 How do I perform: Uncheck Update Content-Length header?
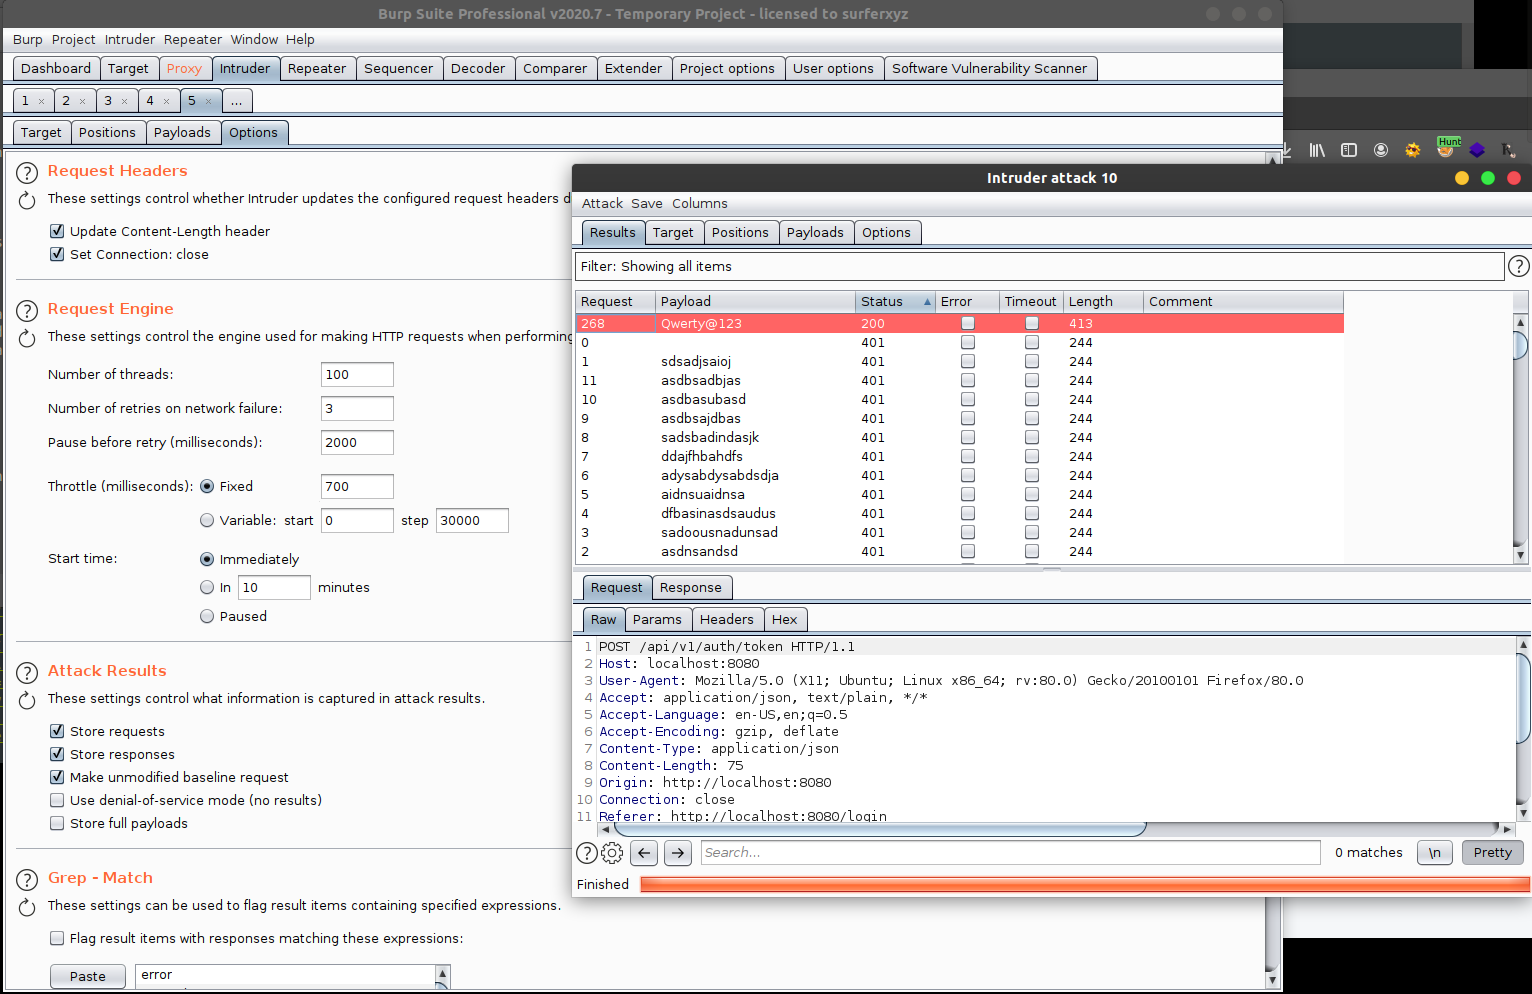click(x=57, y=231)
